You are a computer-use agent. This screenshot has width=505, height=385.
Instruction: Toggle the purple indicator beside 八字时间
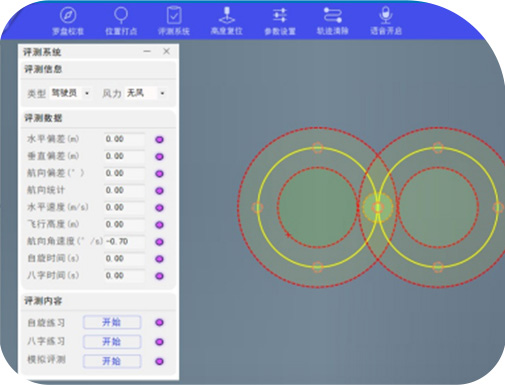[x=160, y=276]
